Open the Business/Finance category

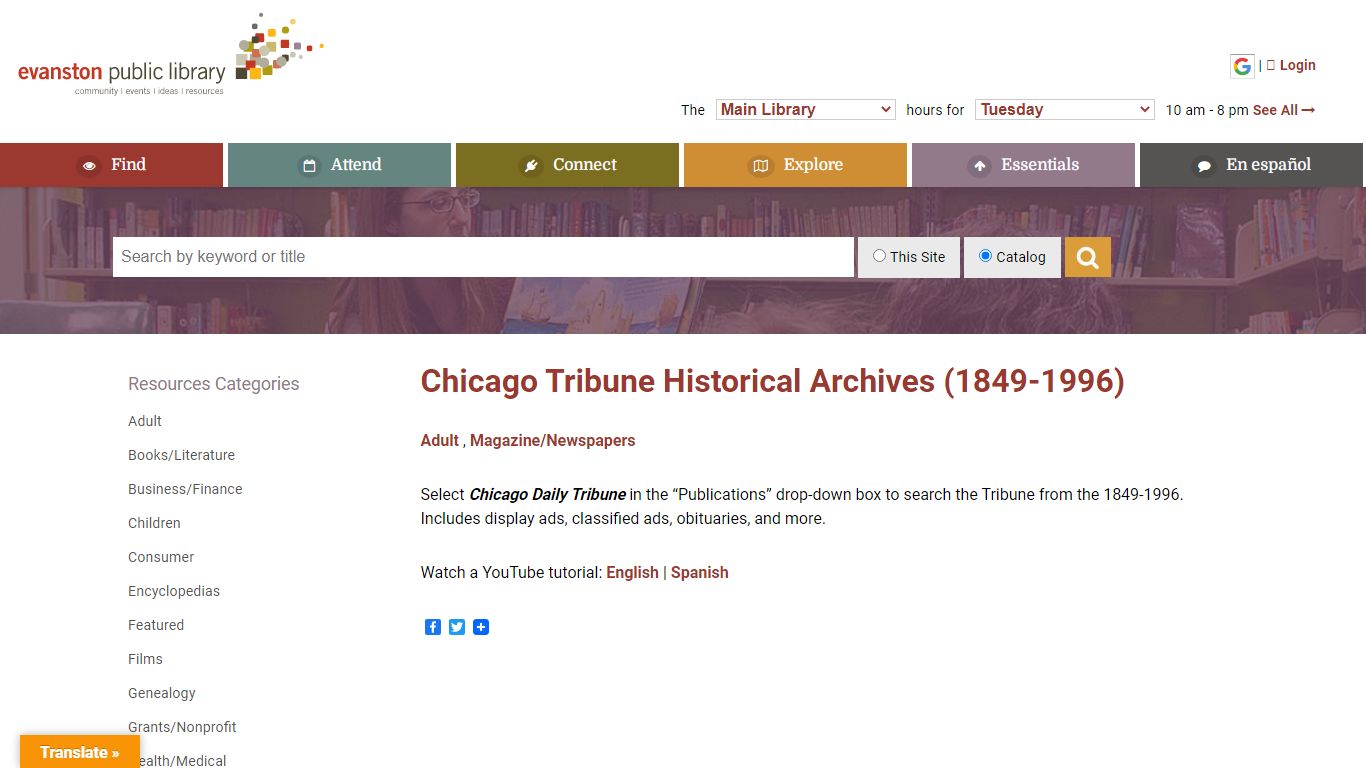[x=185, y=489]
